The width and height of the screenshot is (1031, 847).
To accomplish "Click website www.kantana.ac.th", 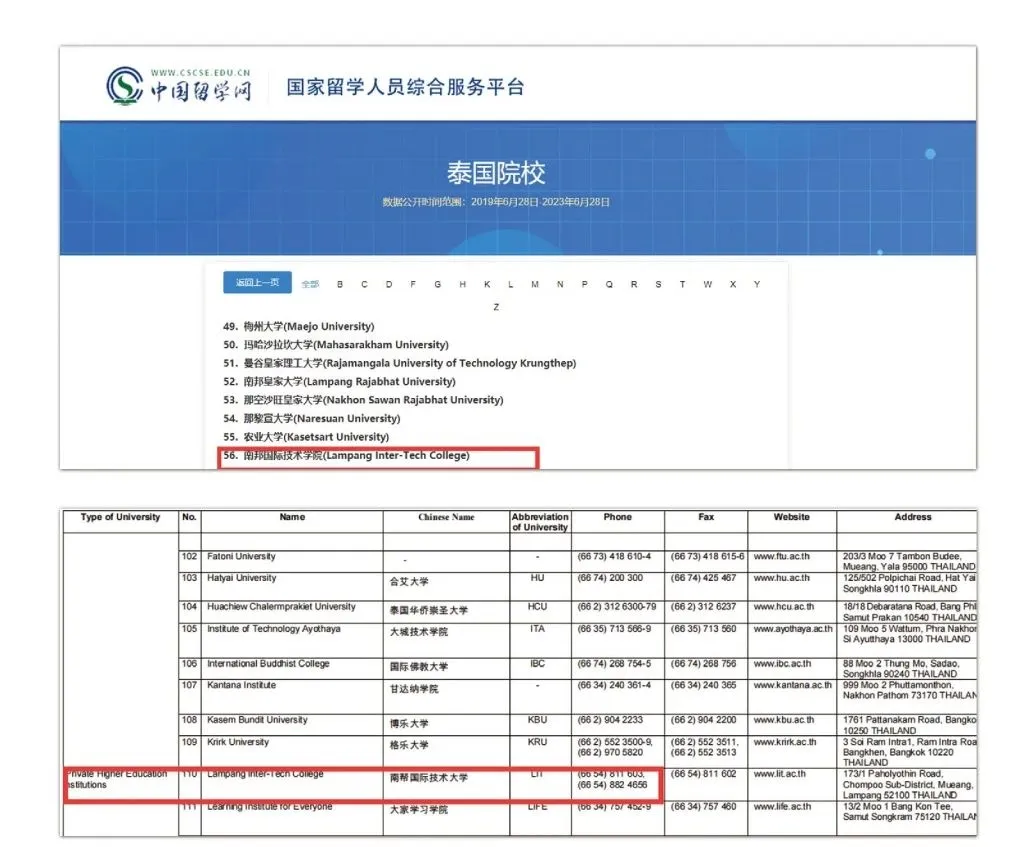I will click(x=792, y=685).
